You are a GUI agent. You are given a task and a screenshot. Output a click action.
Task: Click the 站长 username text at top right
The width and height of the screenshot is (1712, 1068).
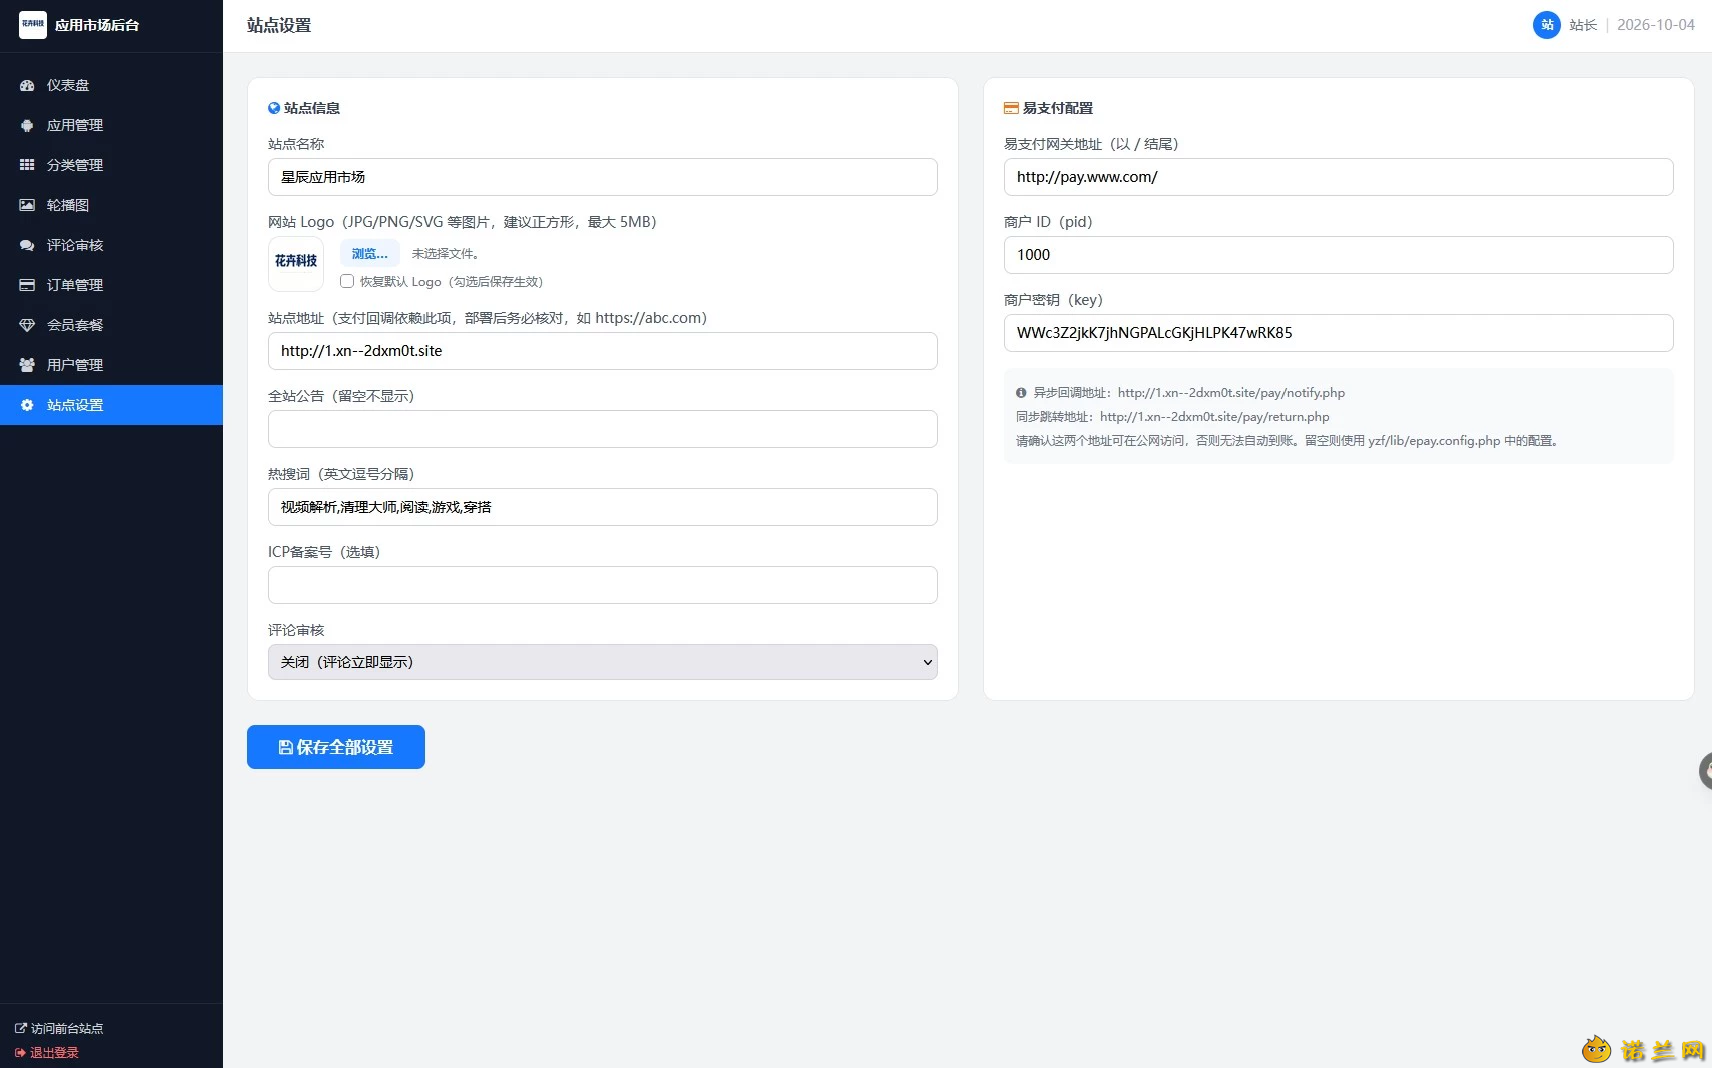tap(1583, 25)
